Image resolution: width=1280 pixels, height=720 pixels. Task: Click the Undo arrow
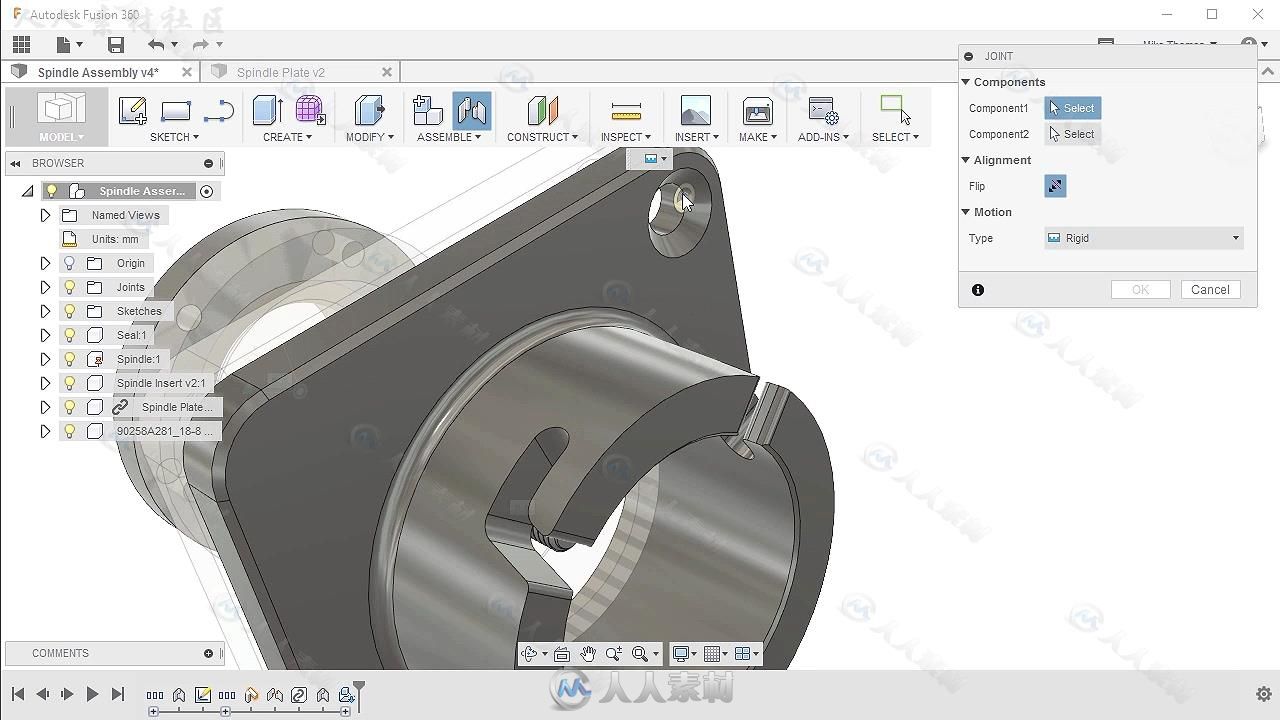pyautogui.click(x=155, y=44)
